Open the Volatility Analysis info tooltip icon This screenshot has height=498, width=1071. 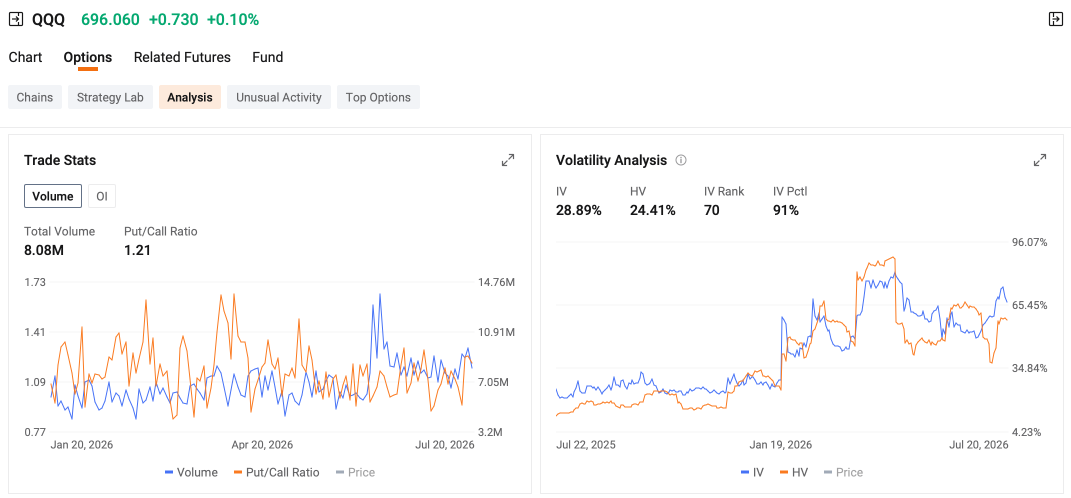click(680, 161)
